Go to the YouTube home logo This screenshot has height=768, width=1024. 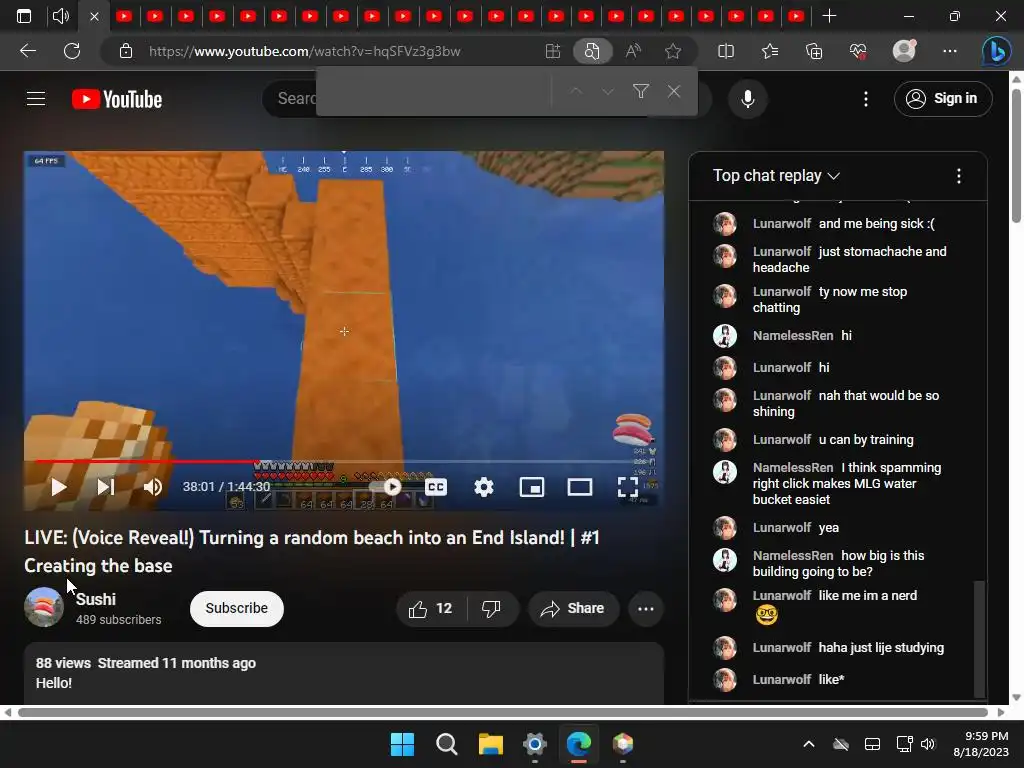pyautogui.click(x=117, y=99)
